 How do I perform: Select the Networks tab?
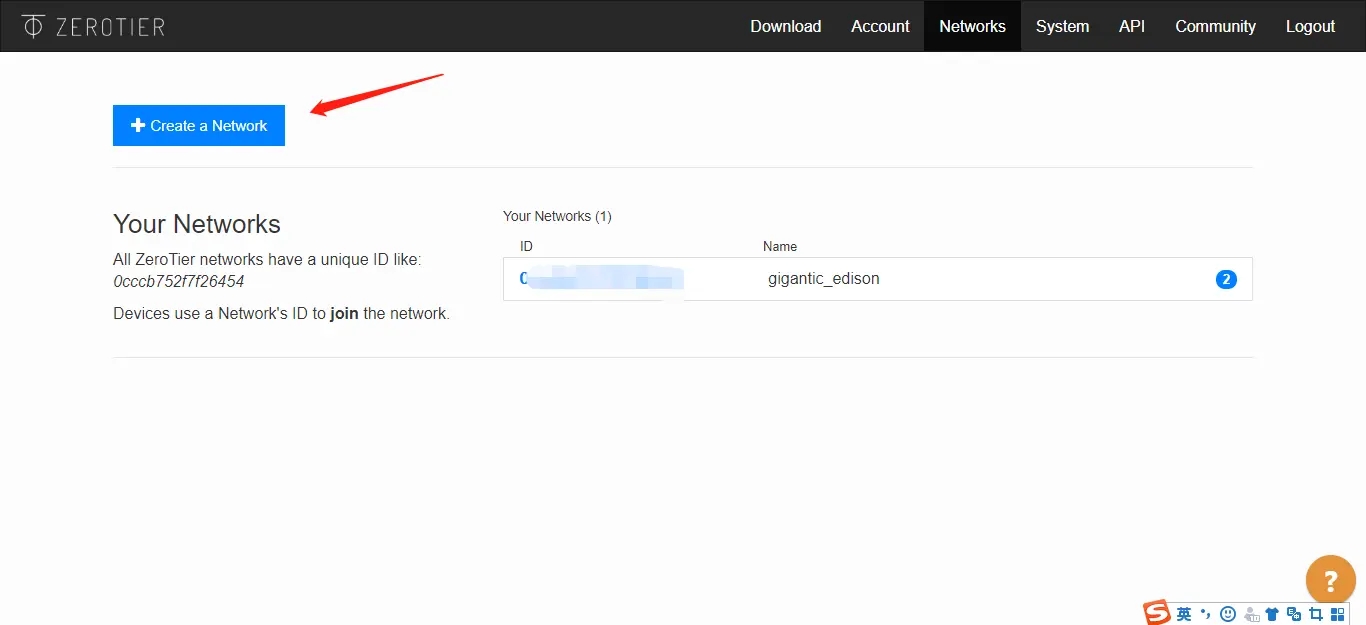972,26
